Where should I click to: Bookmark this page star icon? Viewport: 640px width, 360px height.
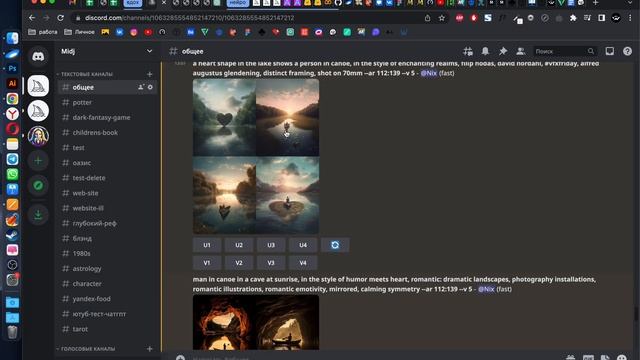pyautogui.click(x=442, y=18)
